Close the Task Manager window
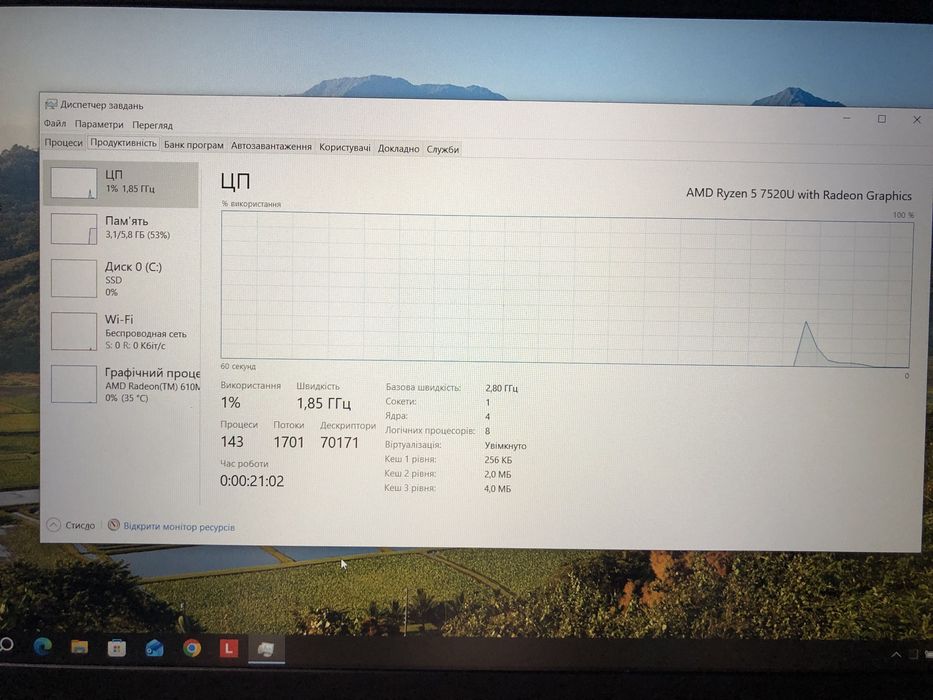The width and height of the screenshot is (933, 700). pos(917,120)
